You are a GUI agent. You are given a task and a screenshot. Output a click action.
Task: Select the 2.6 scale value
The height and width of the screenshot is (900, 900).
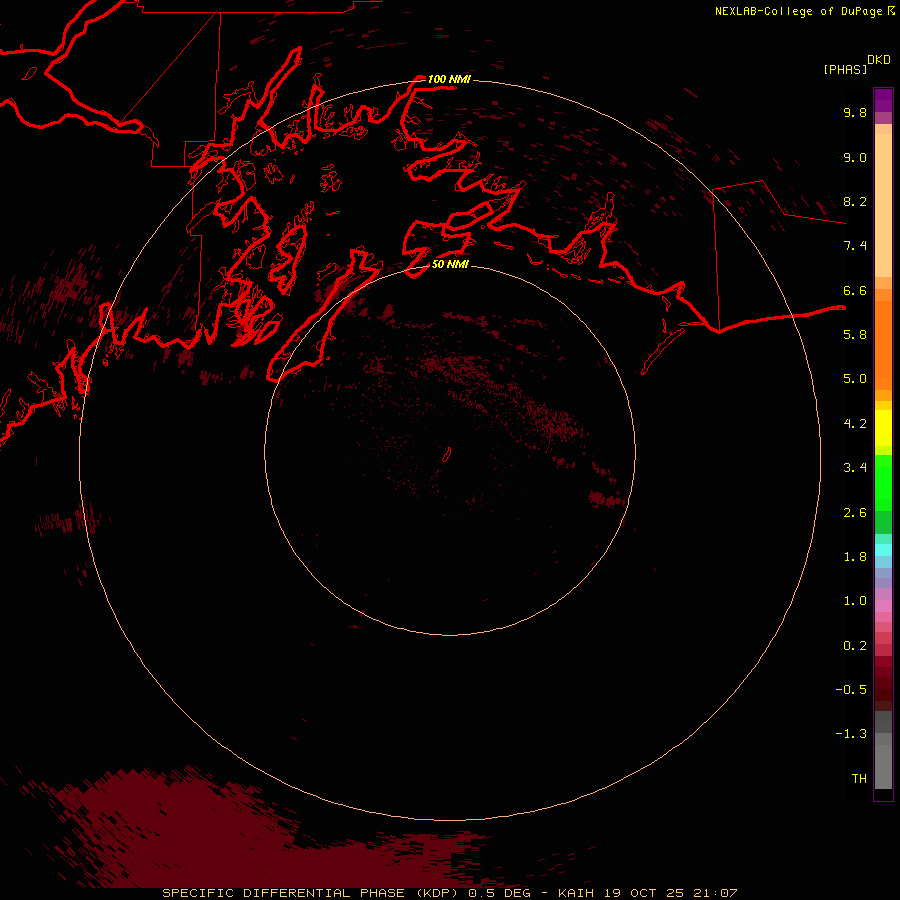855,513
